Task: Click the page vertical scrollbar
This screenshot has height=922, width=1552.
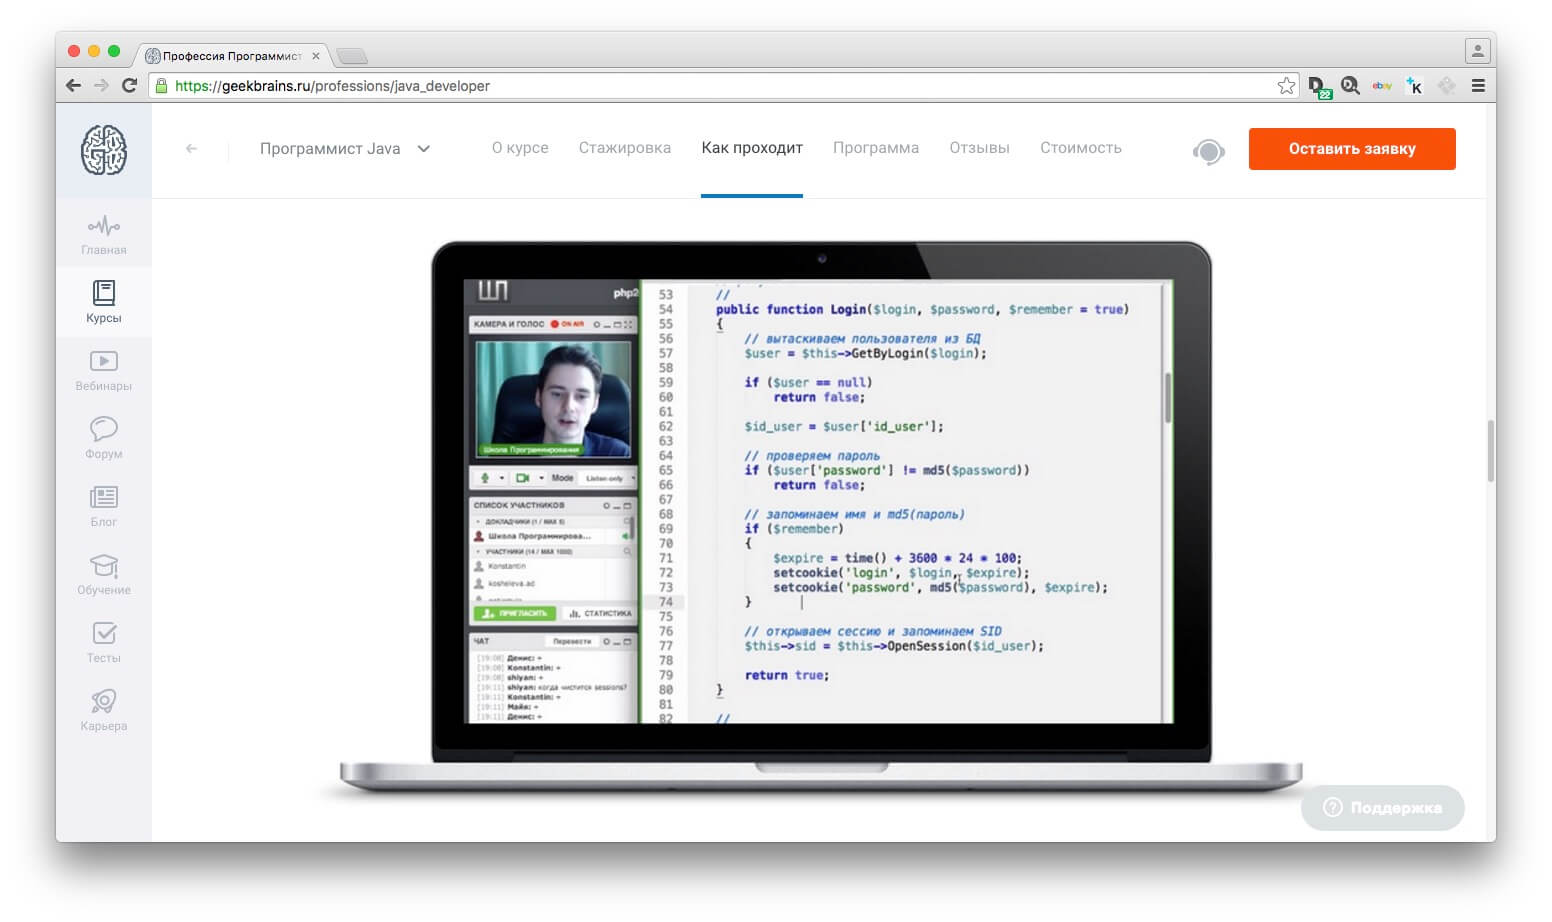Action: tap(1490, 451)
